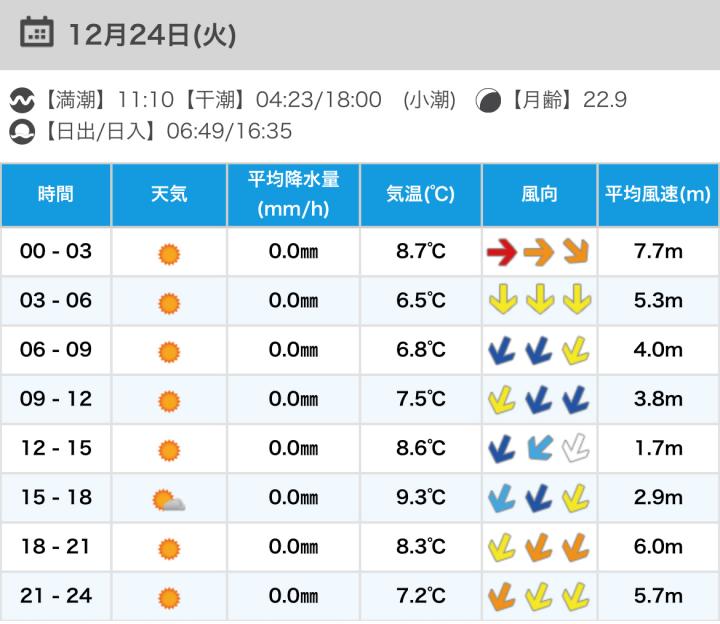720x624 pixels.
Task: Click the wind speed 1.7m
Action: tap(658, 448)
